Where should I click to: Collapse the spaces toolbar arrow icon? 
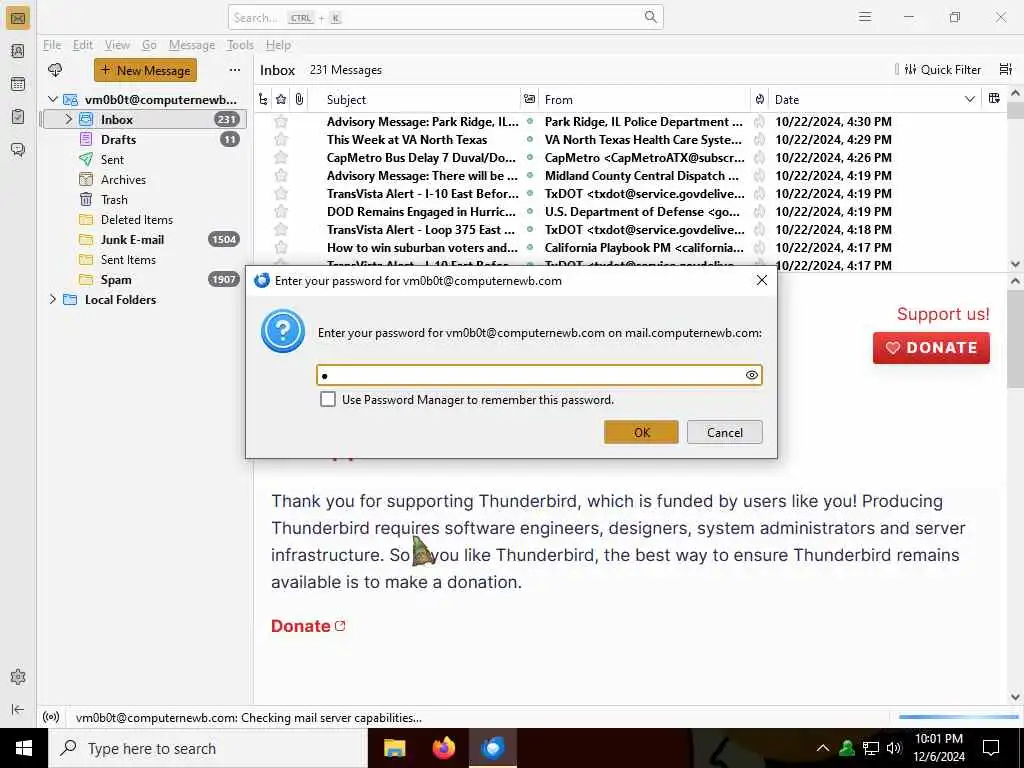point(18,709)
